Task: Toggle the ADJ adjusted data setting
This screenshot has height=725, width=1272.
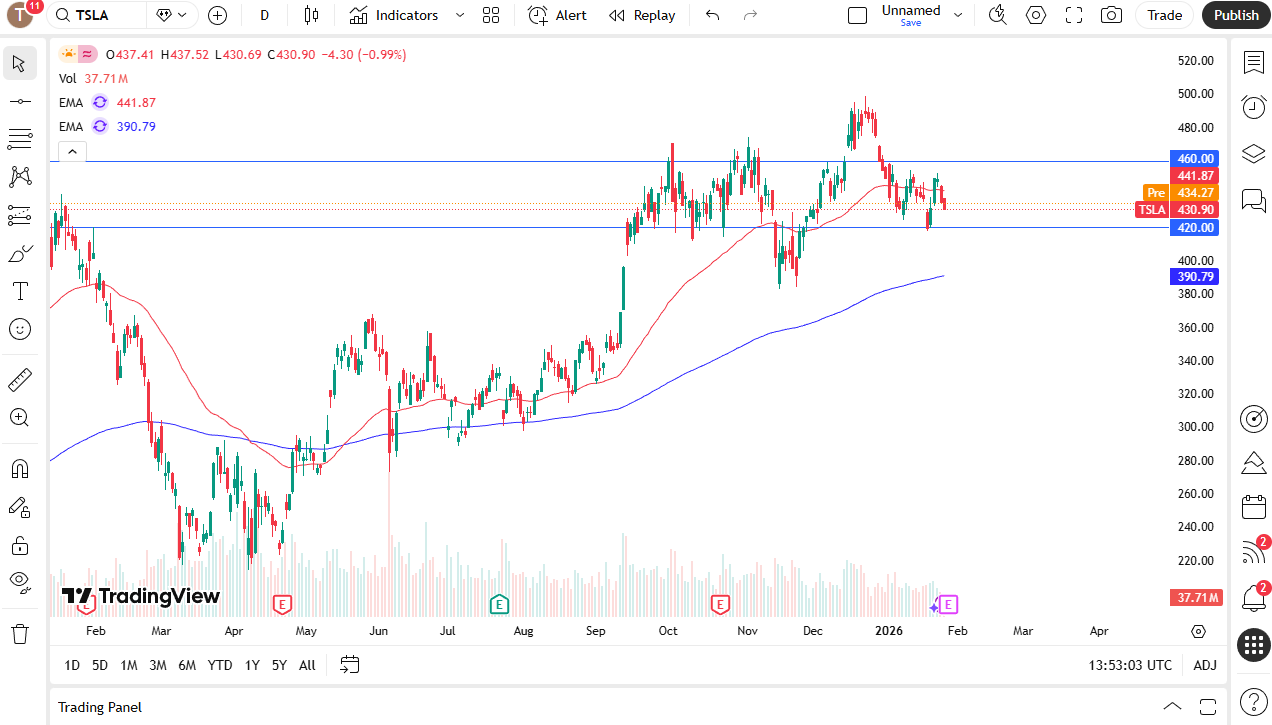Action: click(x=1205, y=665)
